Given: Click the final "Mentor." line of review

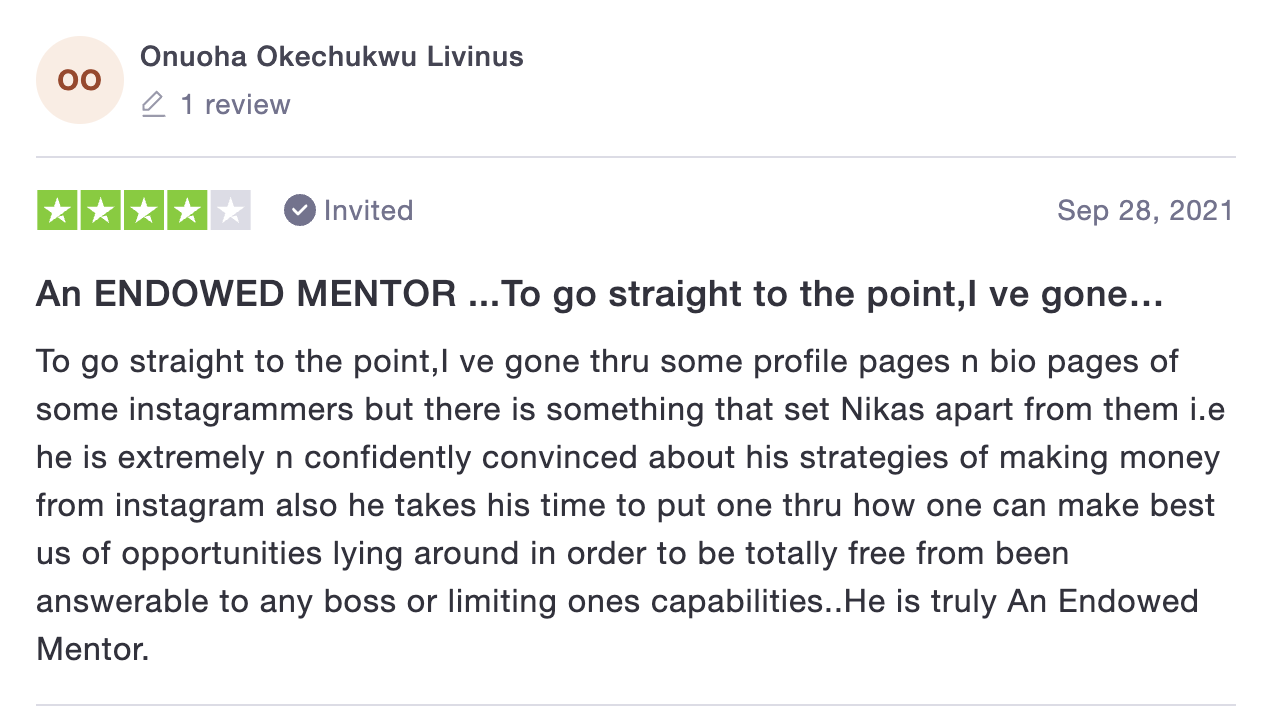Looking at the screenshot, I should coord(93,649).
